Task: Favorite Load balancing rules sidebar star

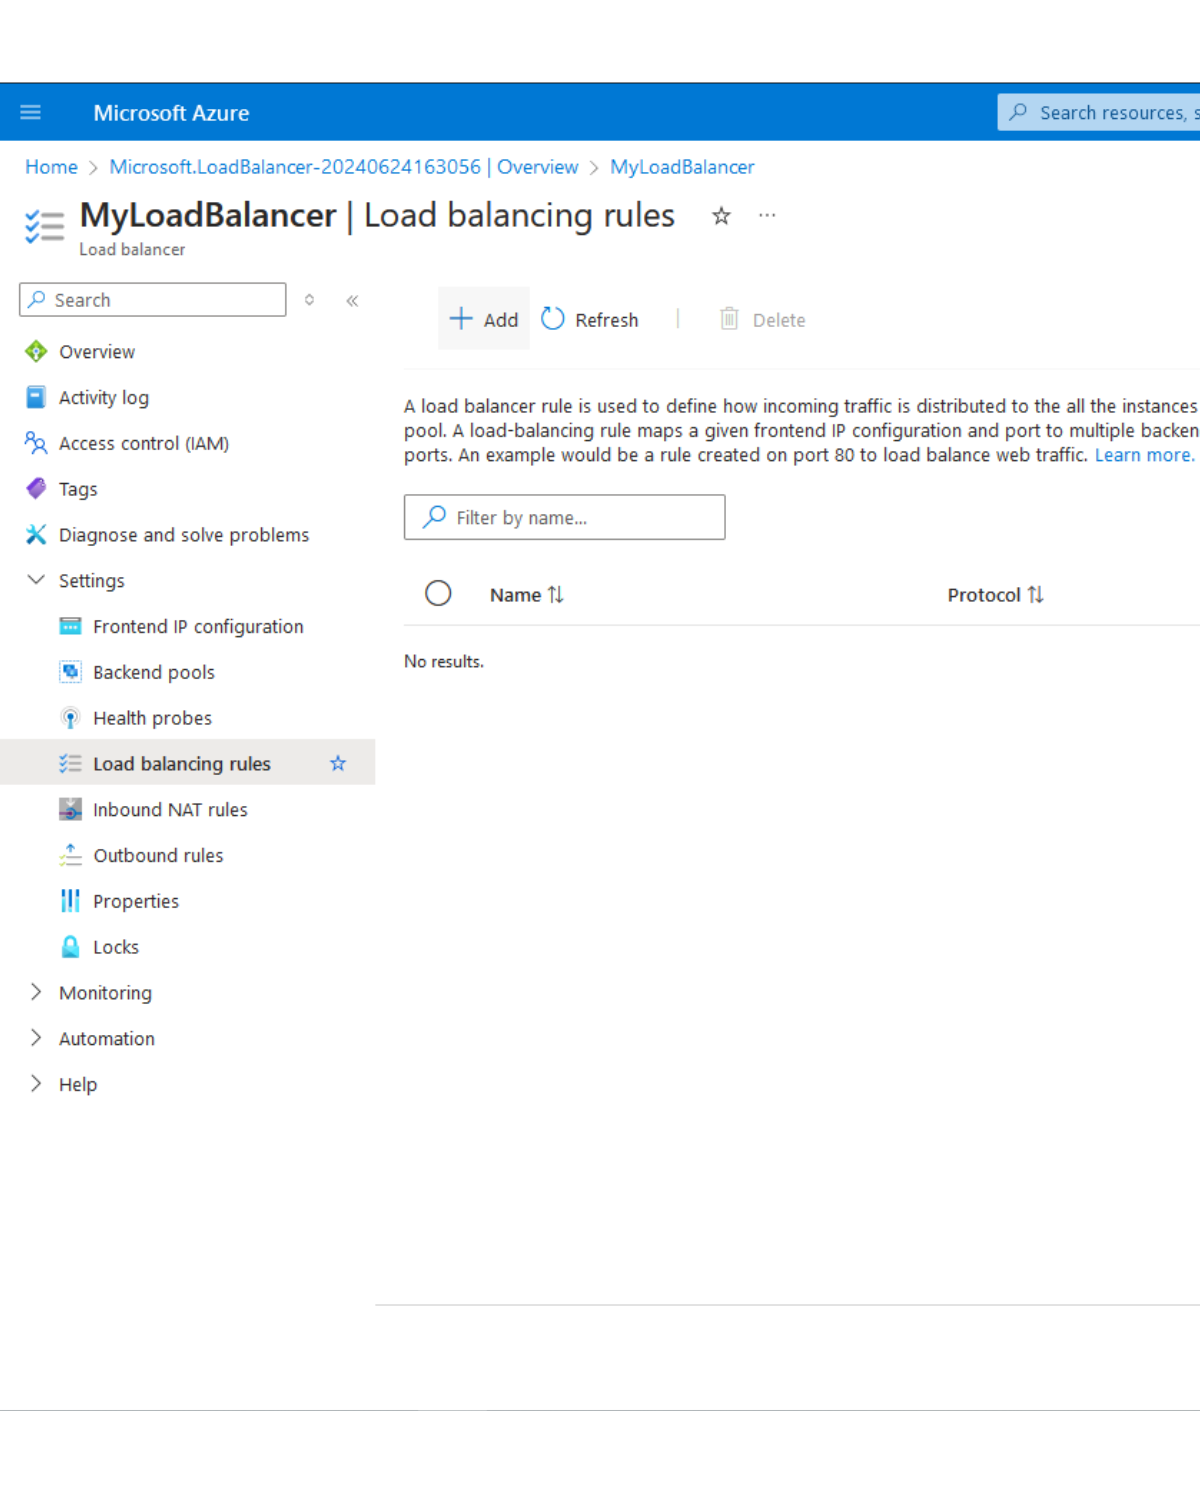Action: pos(338,763)
